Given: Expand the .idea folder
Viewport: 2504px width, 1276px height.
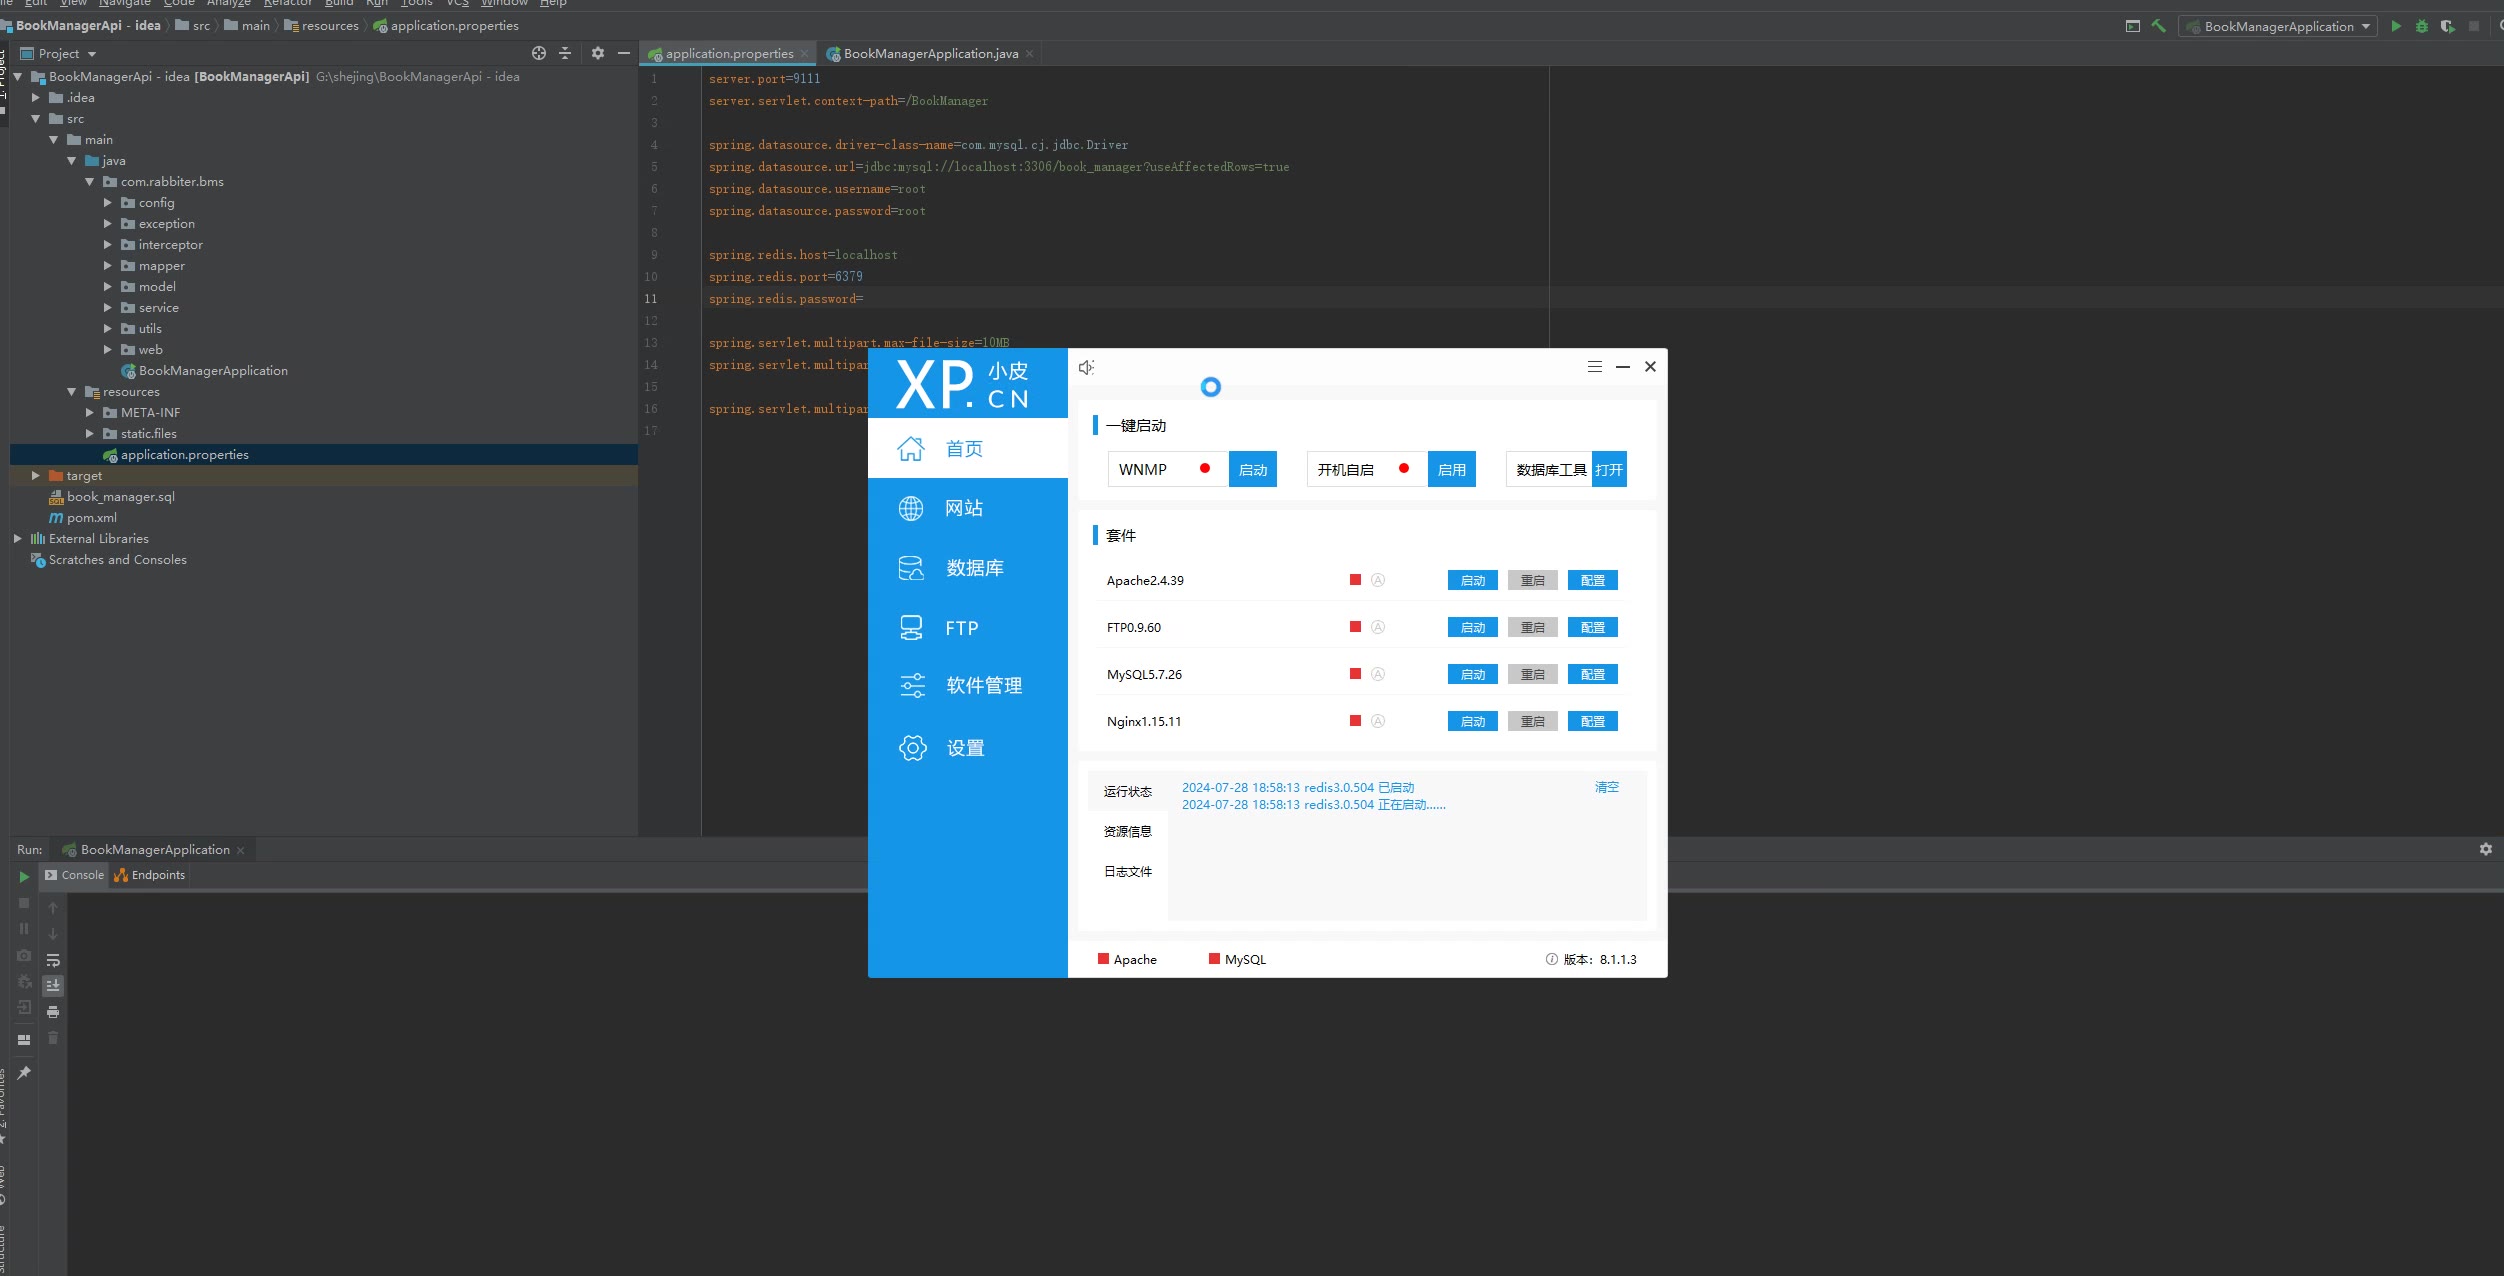Looking at the screenshot, I should click(x=36, y=98).
